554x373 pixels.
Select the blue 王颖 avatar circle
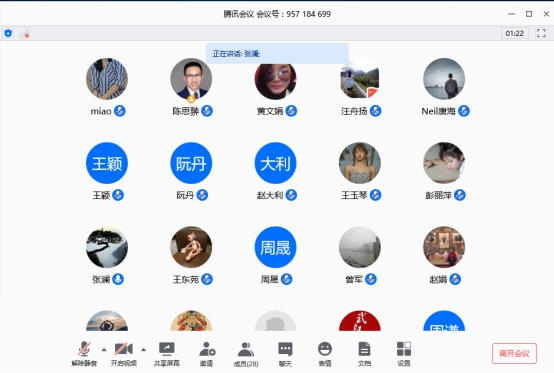tap(107, 163)
